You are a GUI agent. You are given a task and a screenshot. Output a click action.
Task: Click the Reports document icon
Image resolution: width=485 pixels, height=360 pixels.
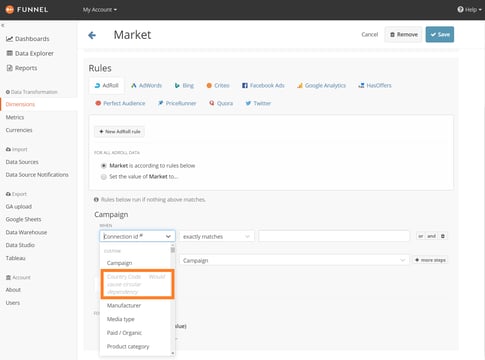pos(9,68)
